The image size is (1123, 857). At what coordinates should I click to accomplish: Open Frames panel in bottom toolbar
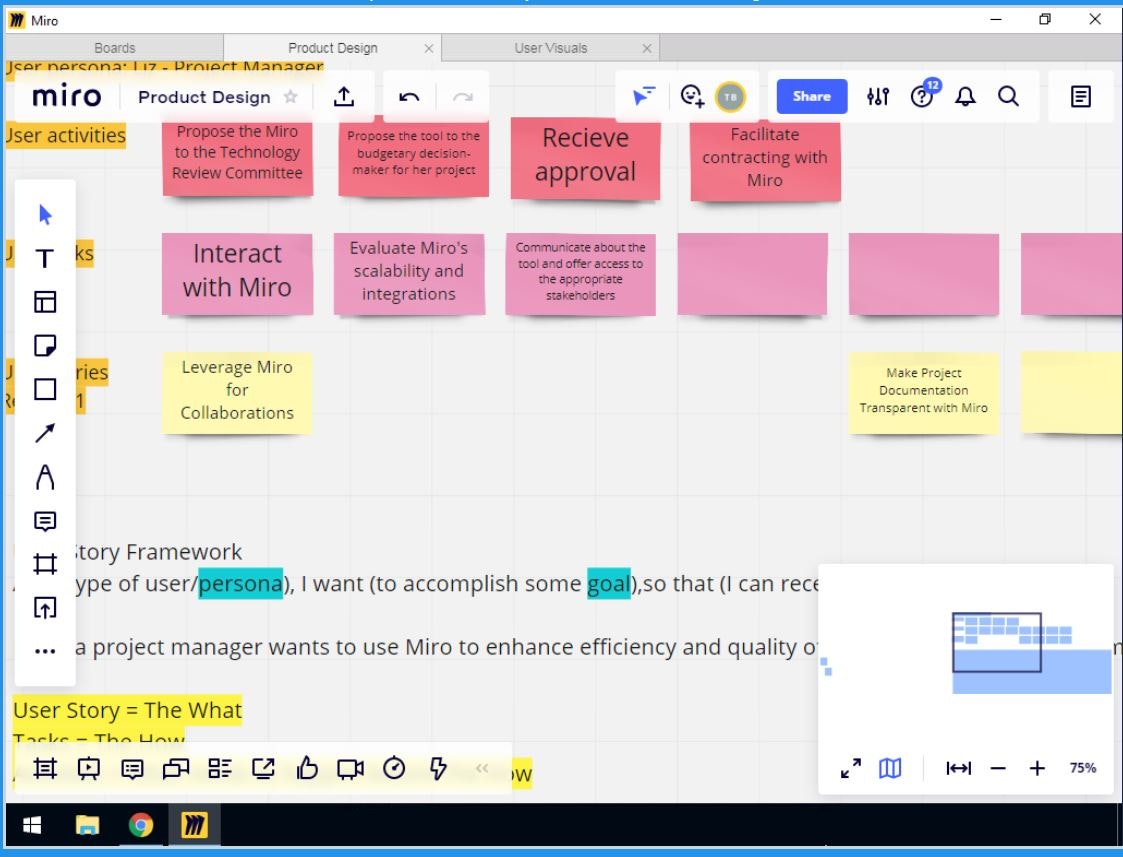pyautogui.click(x=45, y=768)
